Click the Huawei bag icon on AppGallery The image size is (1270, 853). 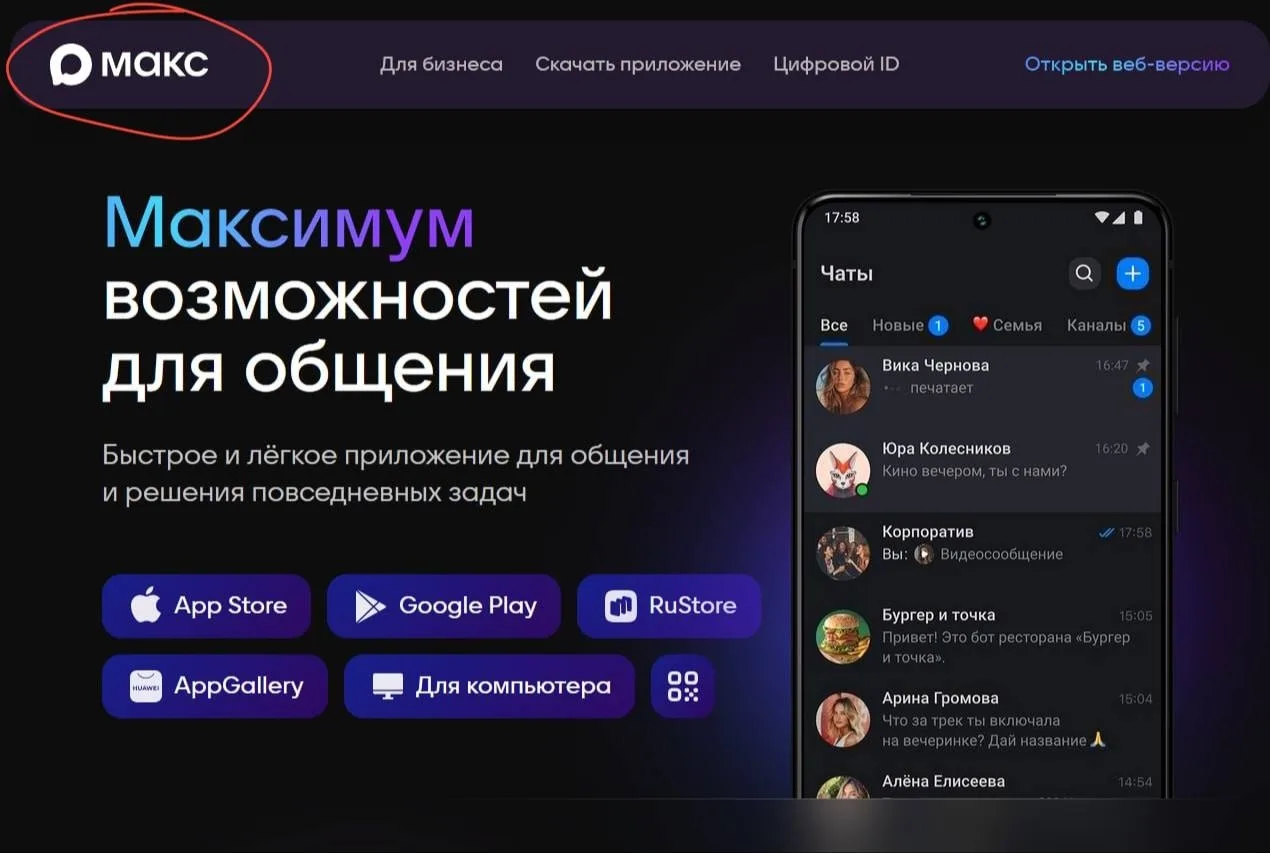[146, 686]
